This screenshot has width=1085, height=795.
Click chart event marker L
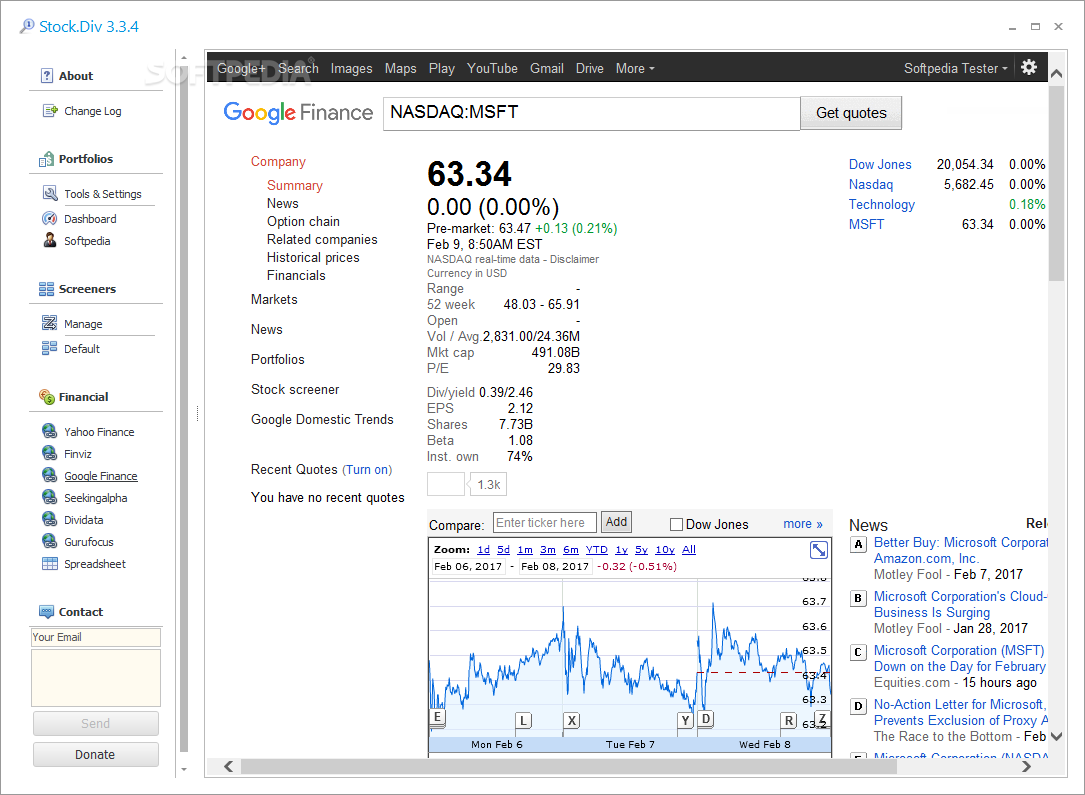[524, 720]
